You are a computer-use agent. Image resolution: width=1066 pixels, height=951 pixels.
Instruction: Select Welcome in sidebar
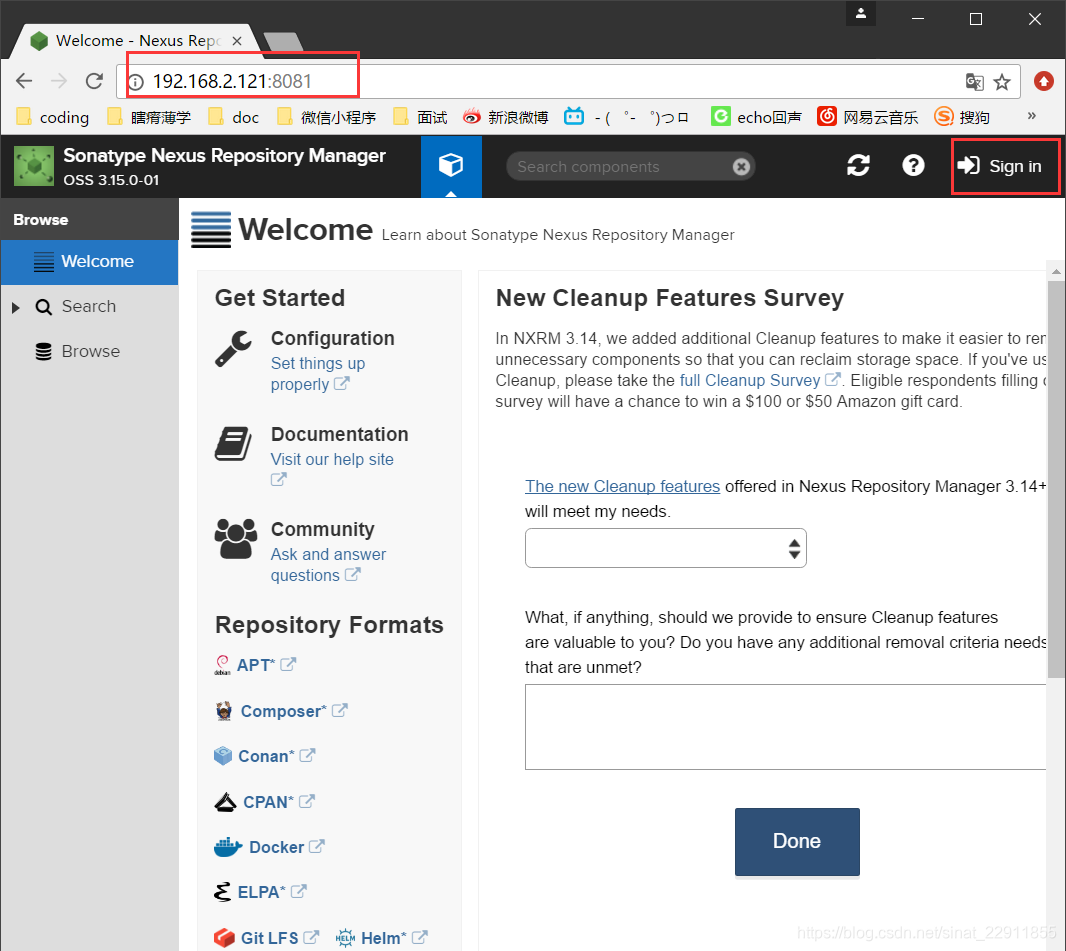89,262
